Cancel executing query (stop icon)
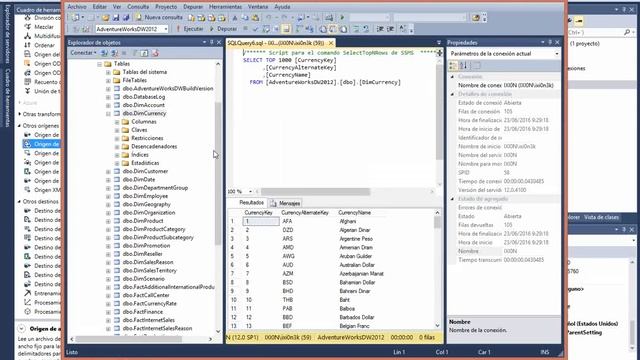 (245, 29)
